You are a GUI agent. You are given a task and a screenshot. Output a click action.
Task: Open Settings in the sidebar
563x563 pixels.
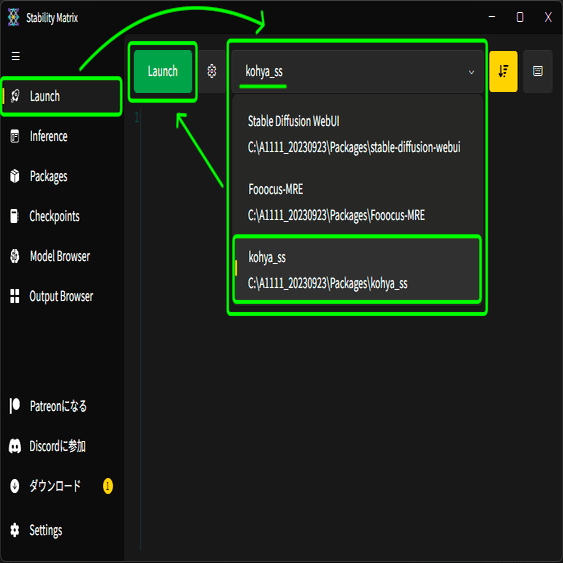(62, 530)
